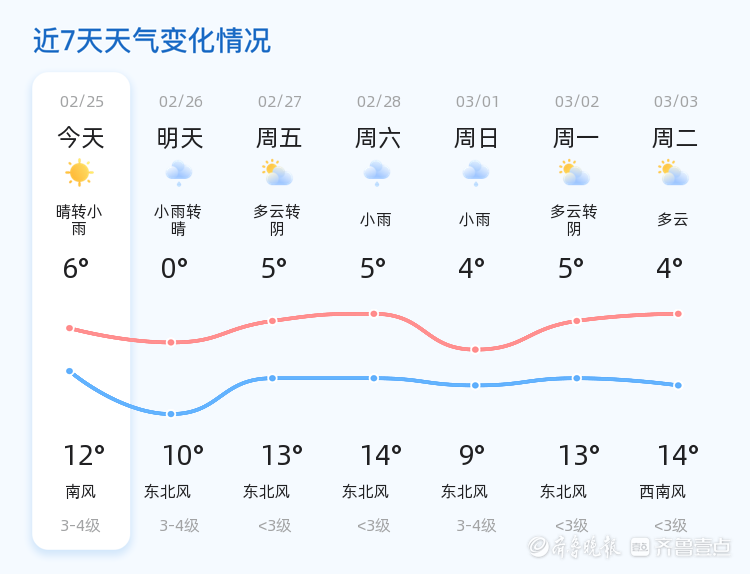Click the 02/28 date label
Screen dimensions: 750x574
pos(378,101)
